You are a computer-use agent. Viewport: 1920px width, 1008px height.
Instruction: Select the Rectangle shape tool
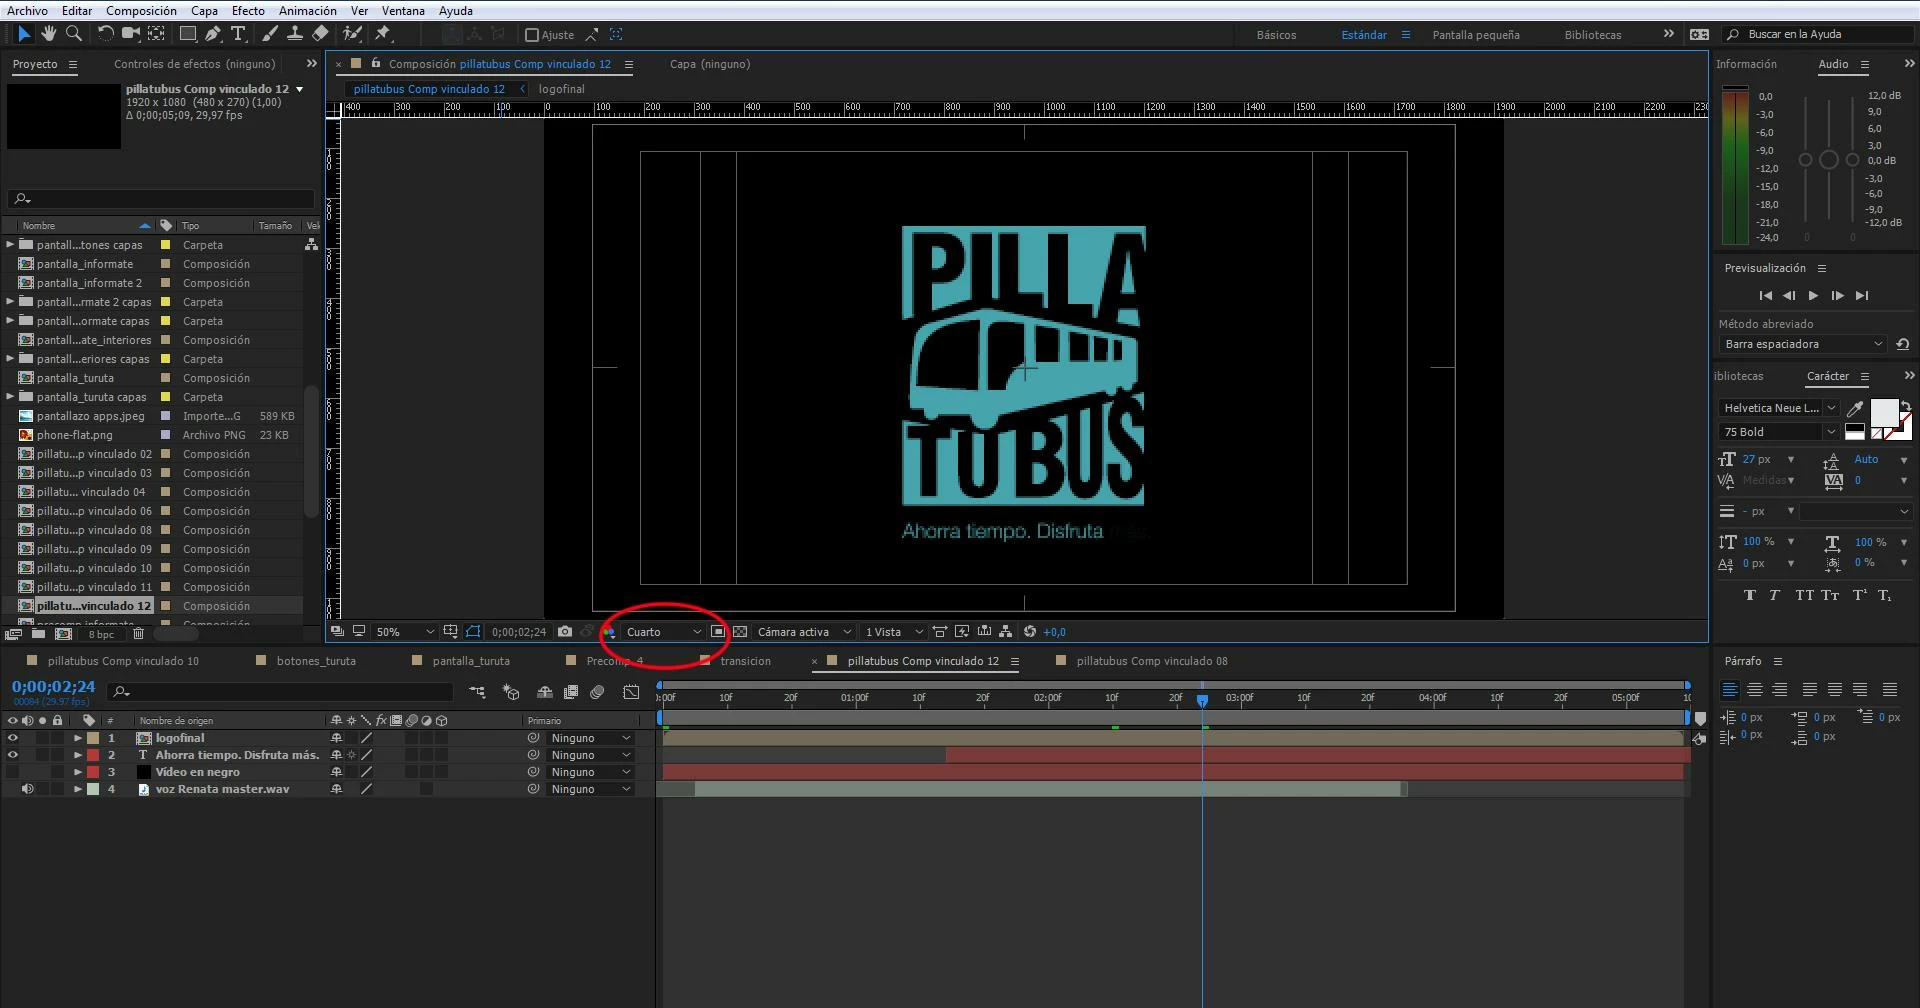click(187, 34)
